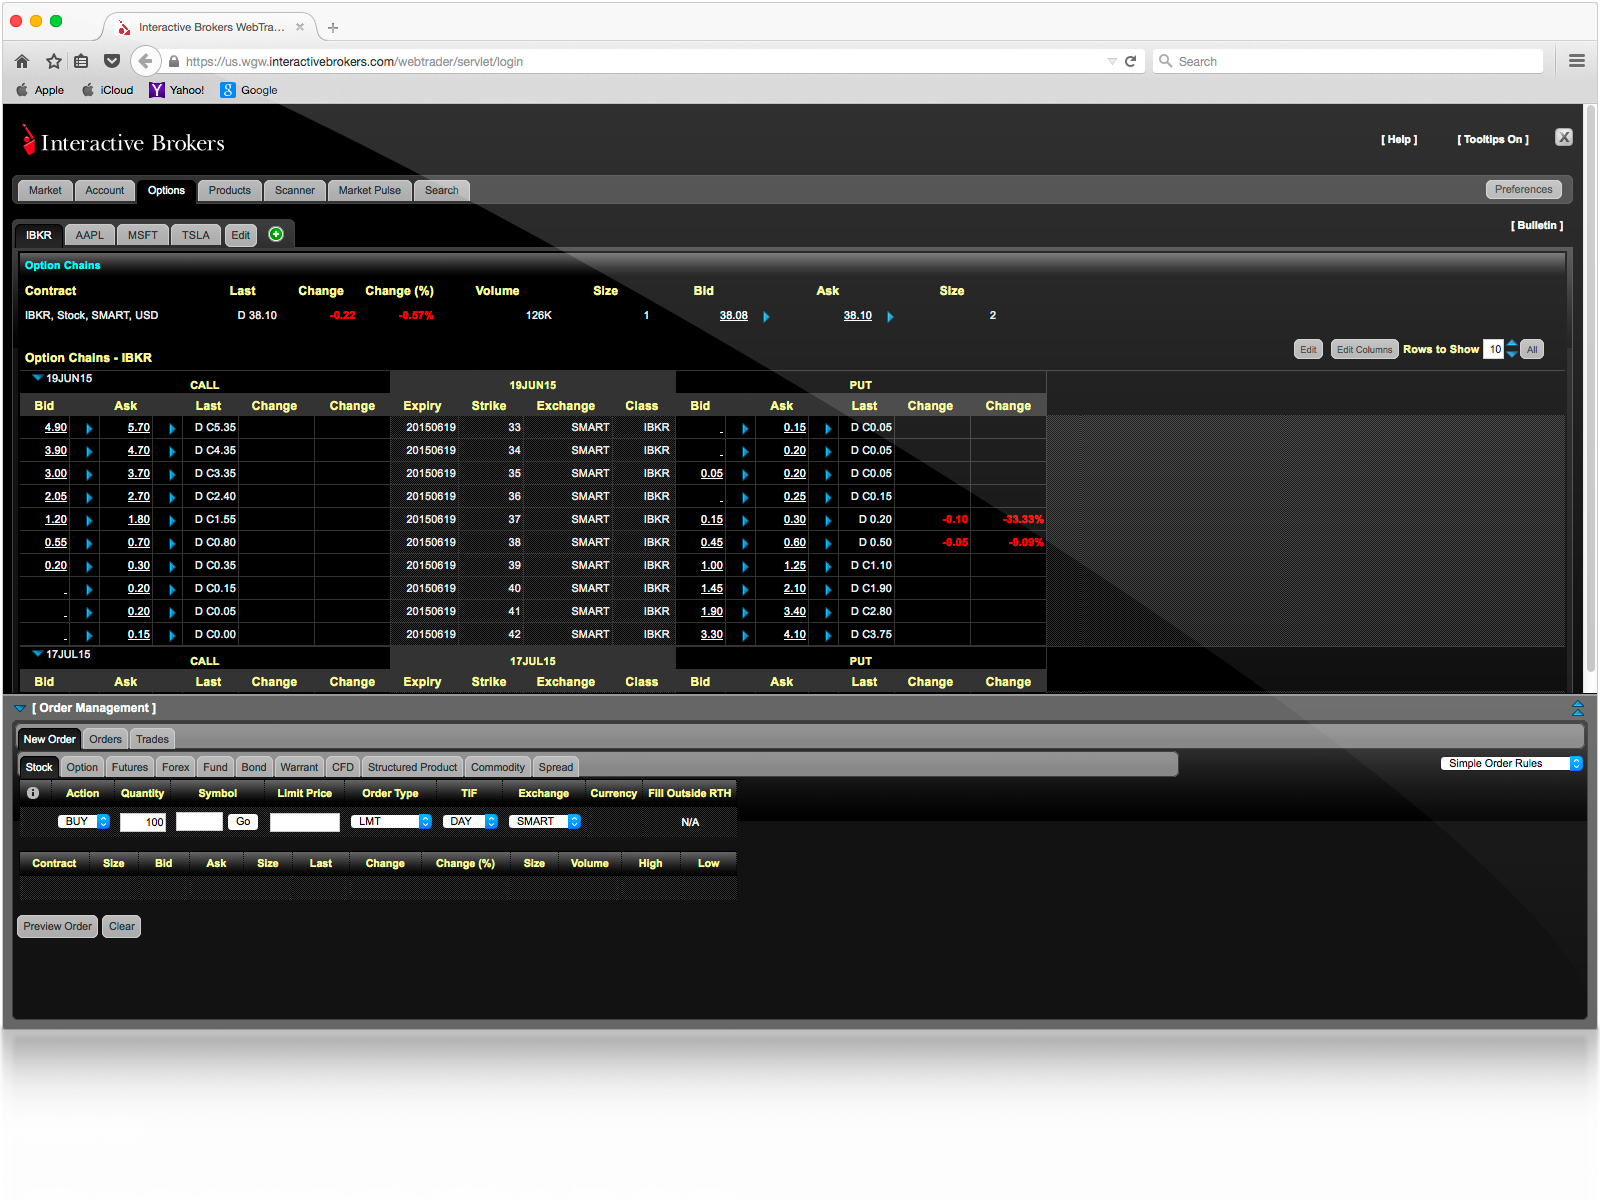Switch to the Scanner tab
The height and width of the screenshot is (1200, 1600).
point(294,190)
